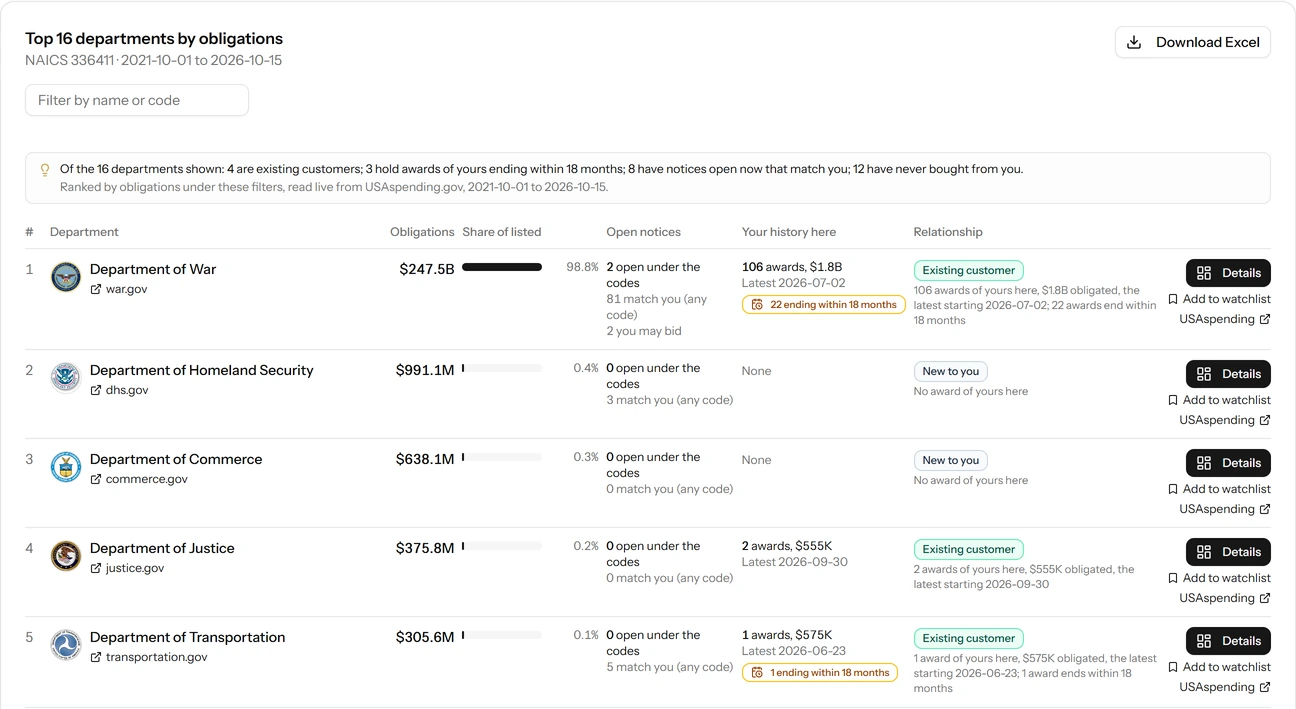The height and width of the screenshot is (709, 1296).
Task: Click the lightbulb insight icon
Action: [x=45, y=170]
